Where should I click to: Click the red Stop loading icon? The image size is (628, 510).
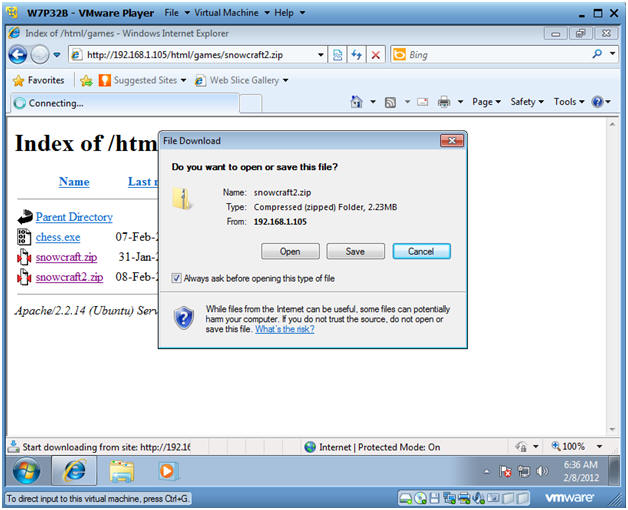coord(375,55)
